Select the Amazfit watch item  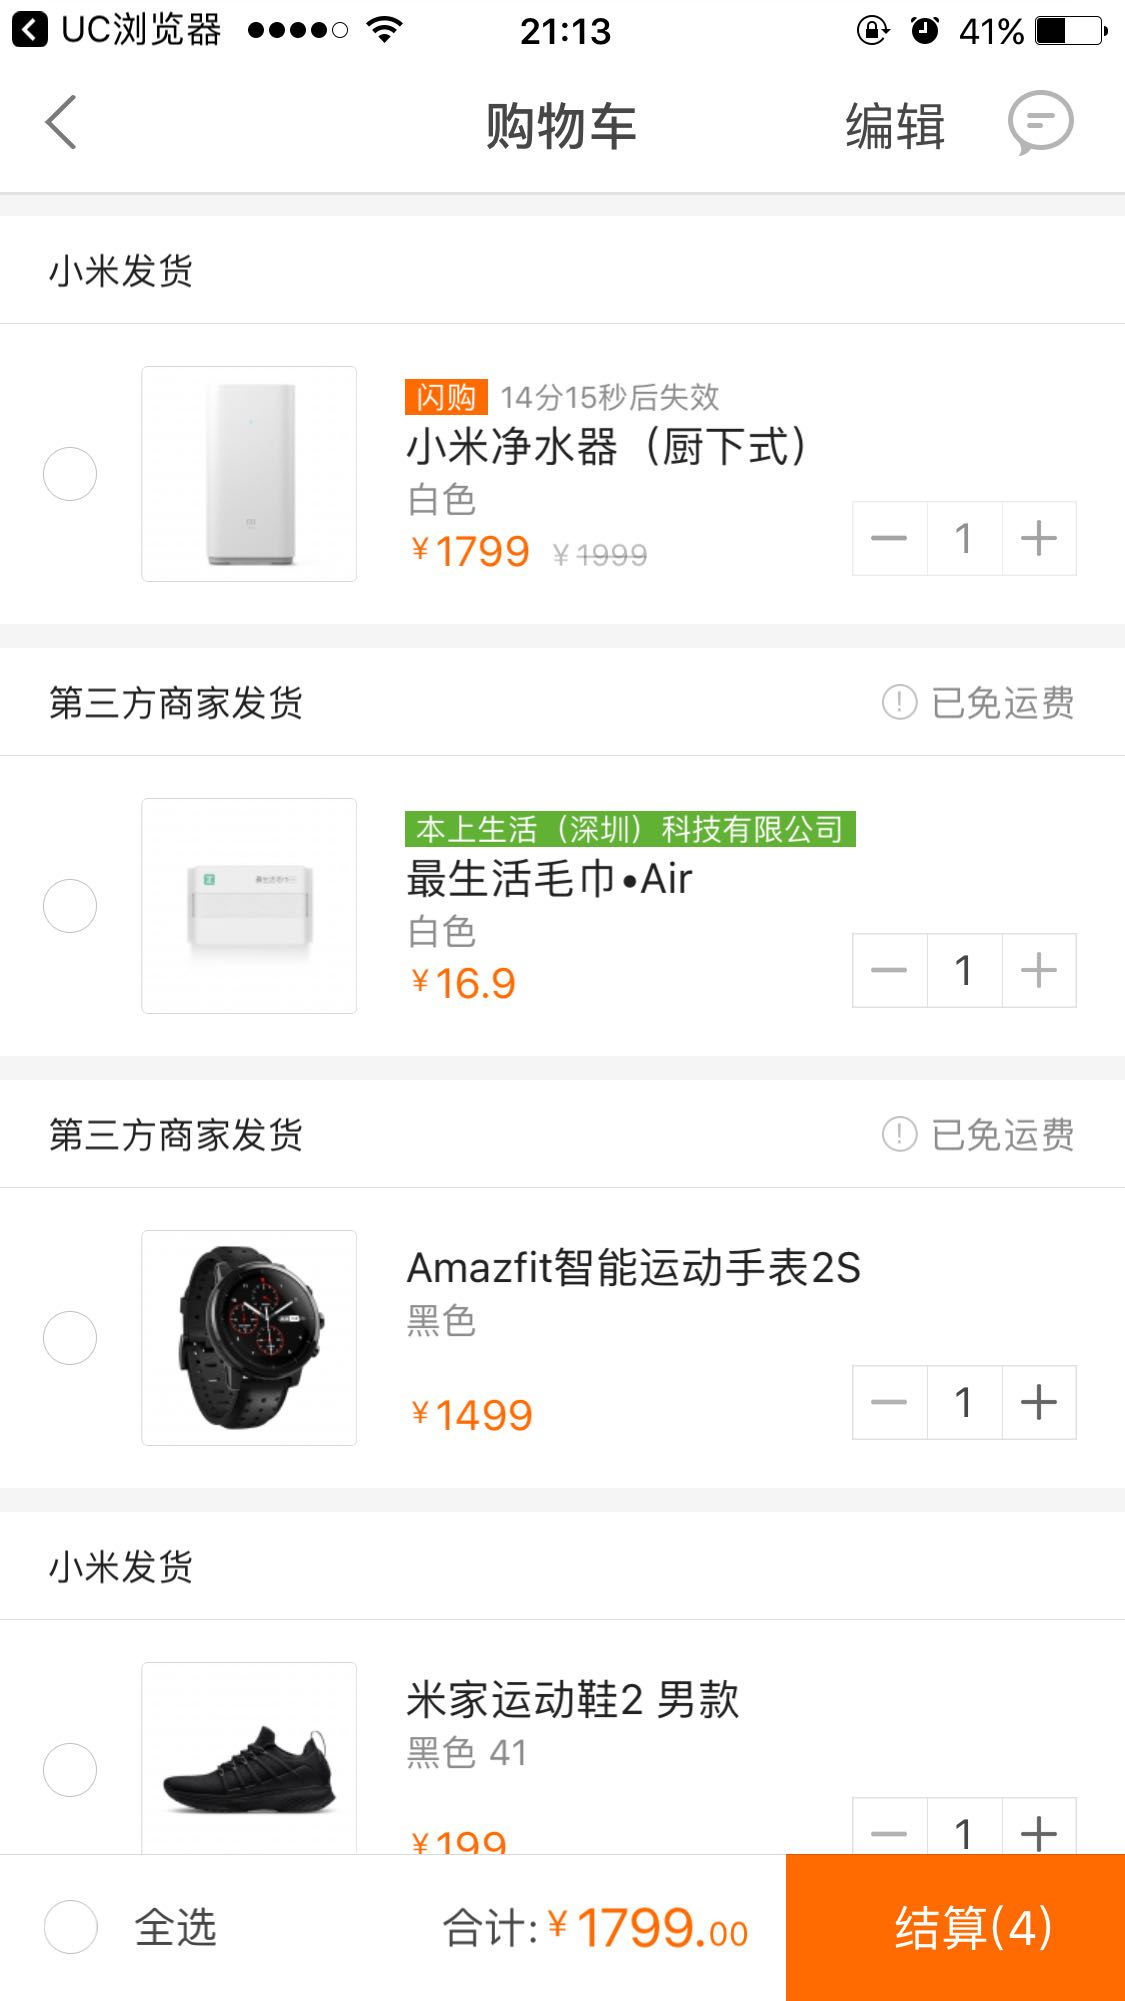70,1338
